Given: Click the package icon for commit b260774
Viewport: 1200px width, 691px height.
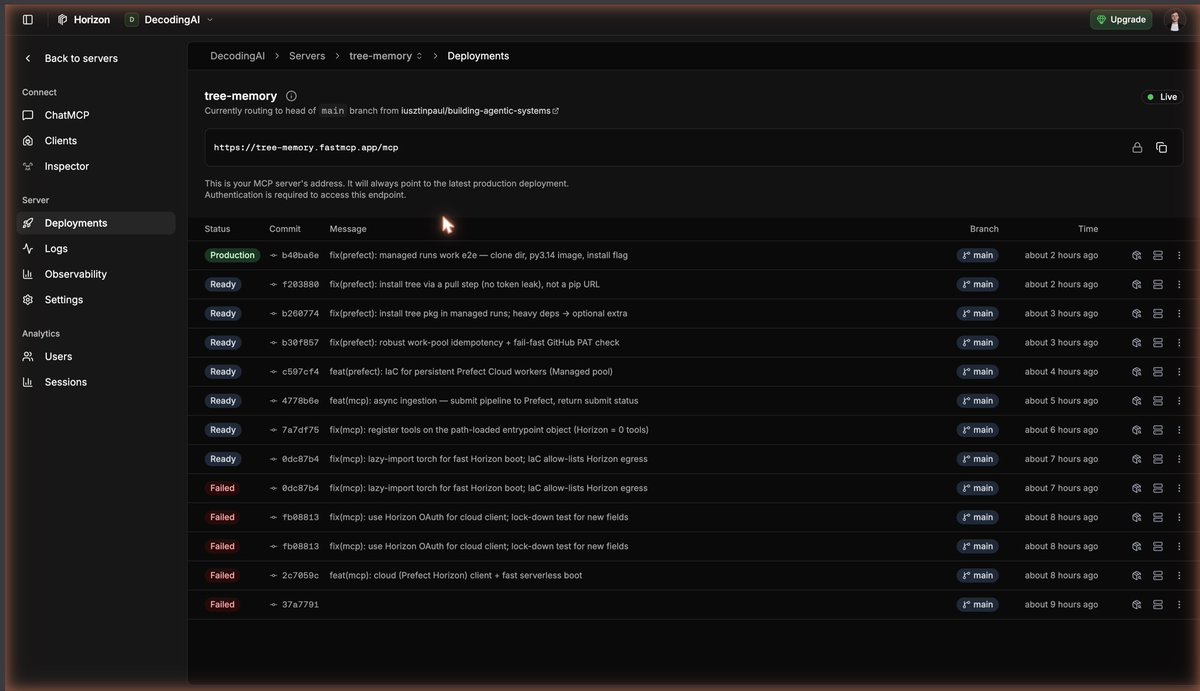Looking at the screenshot, I should (1137, 313).
